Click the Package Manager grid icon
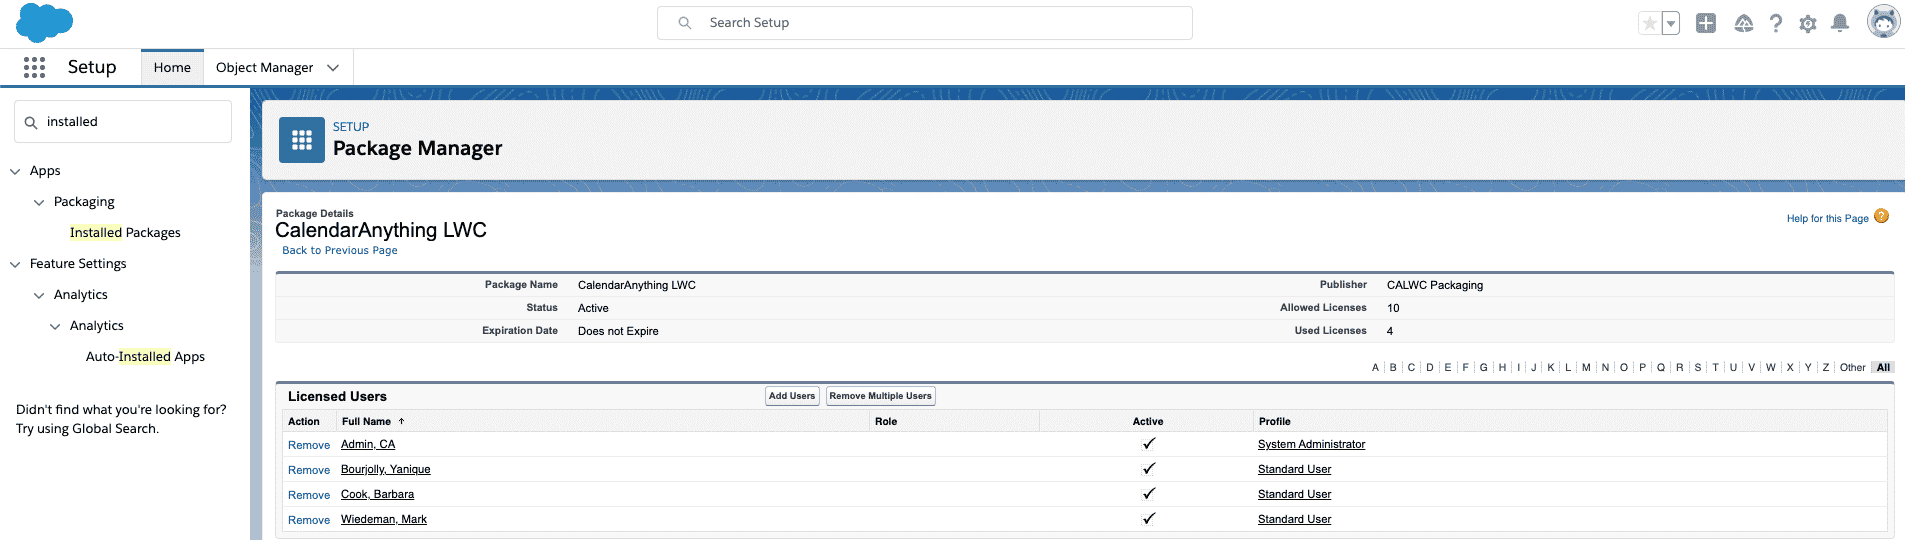This screenshot has height=540, width=1905. click(302, 140)
